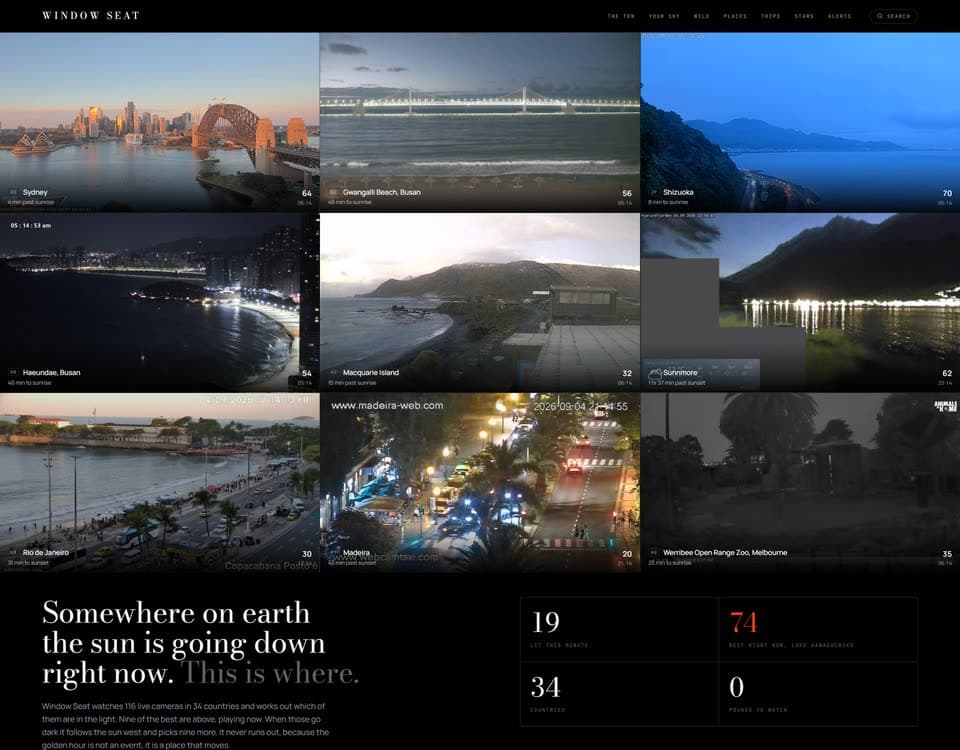
Task: Open the Stars menu item
Action: pyautogui.click(x=804, y=16)
